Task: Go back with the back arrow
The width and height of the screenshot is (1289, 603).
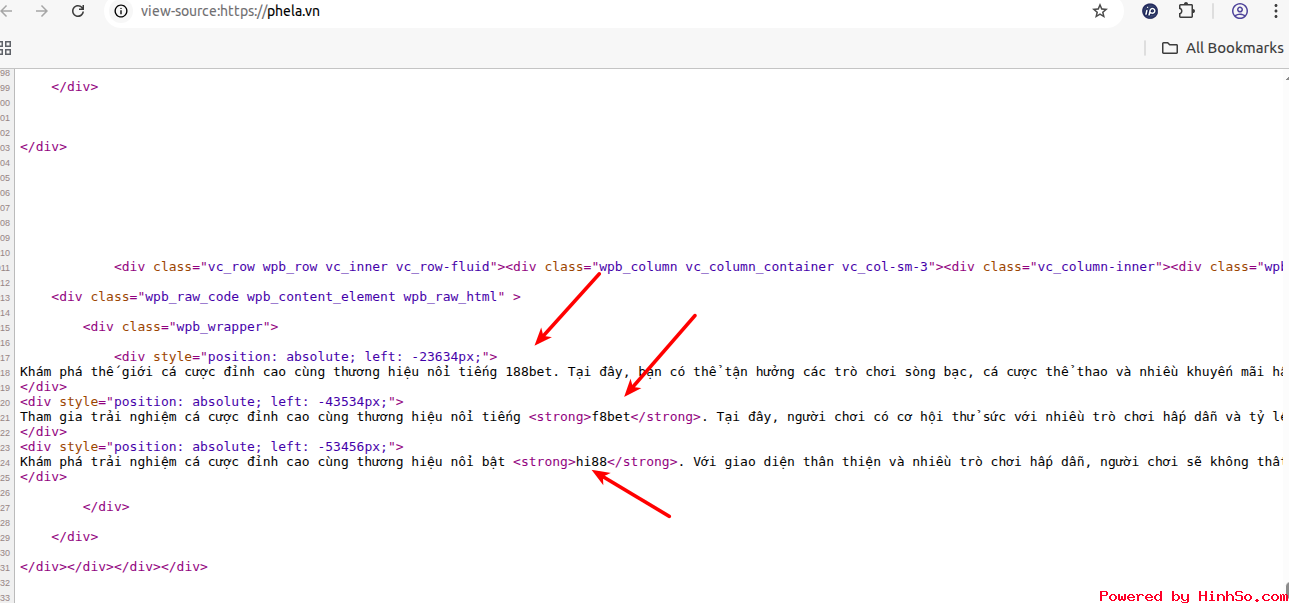Action: click(x=7, y=11)
